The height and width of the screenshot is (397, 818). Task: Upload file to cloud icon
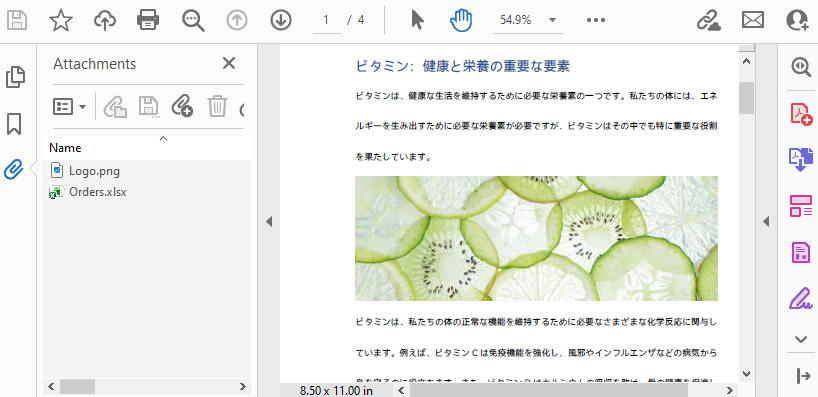pos(105,20)
